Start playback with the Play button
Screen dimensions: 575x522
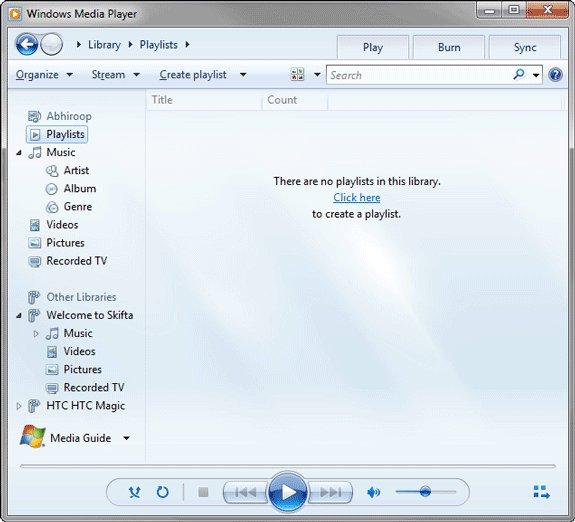pyautogui.click(x=288, y=492)
